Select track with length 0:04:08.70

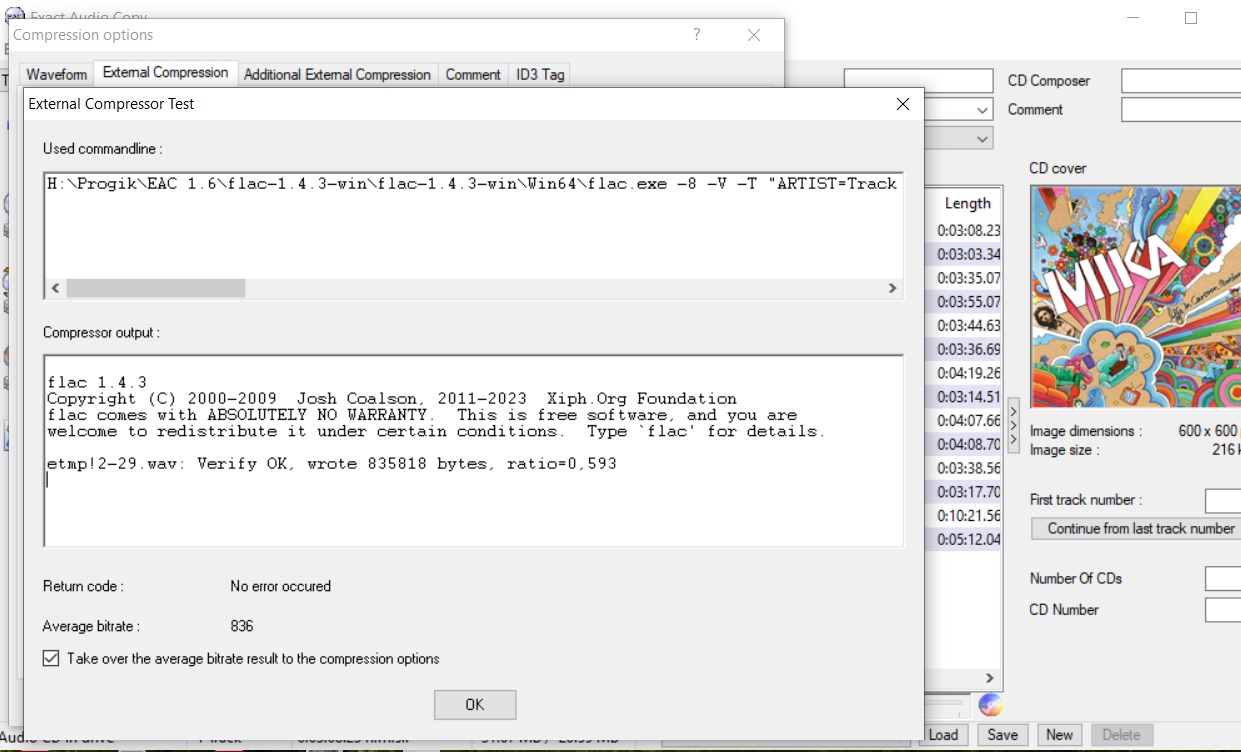(968, 444)
